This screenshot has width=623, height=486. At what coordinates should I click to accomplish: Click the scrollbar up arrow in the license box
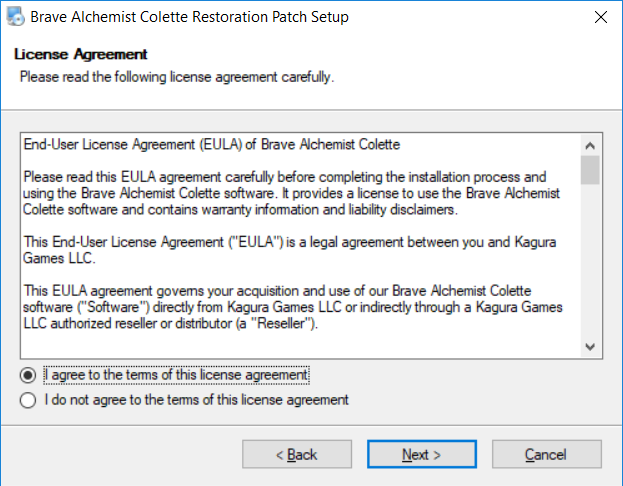click(x=590, y=141)
